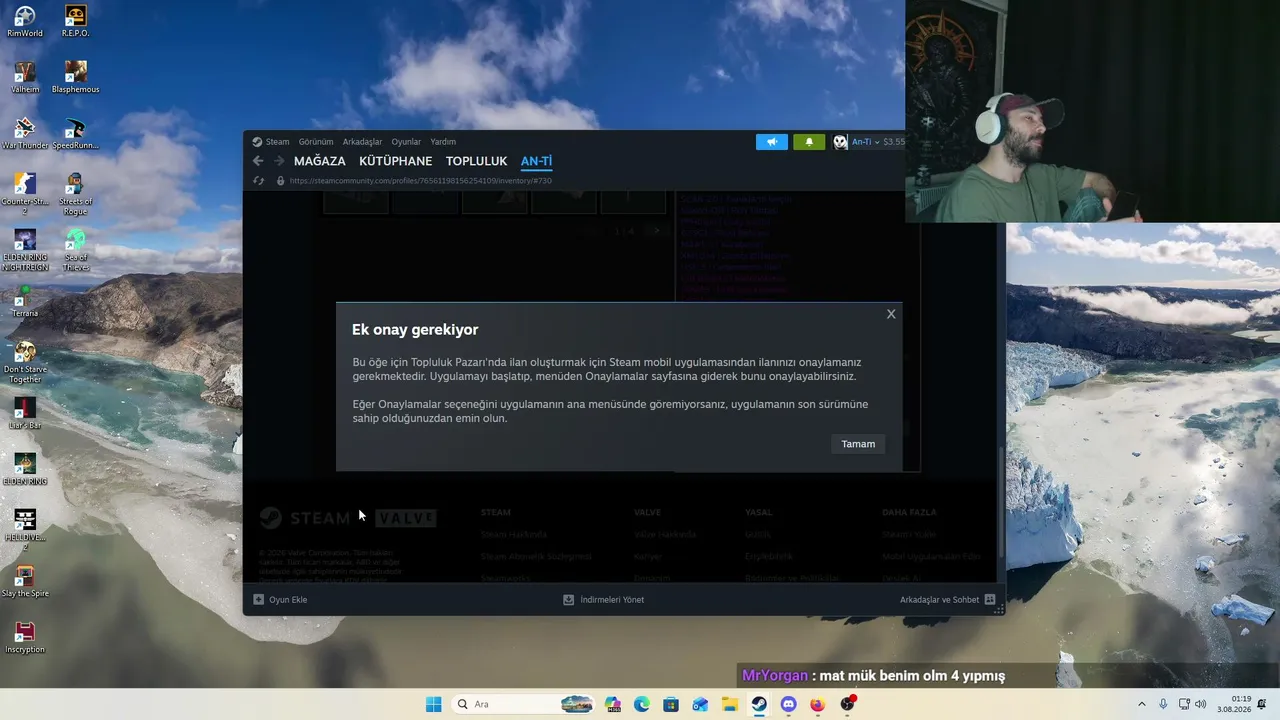Viewport: 1280px width, 720px height.
Task: Select the Inscryption desktop shortcut
Action: pos(25,638)
